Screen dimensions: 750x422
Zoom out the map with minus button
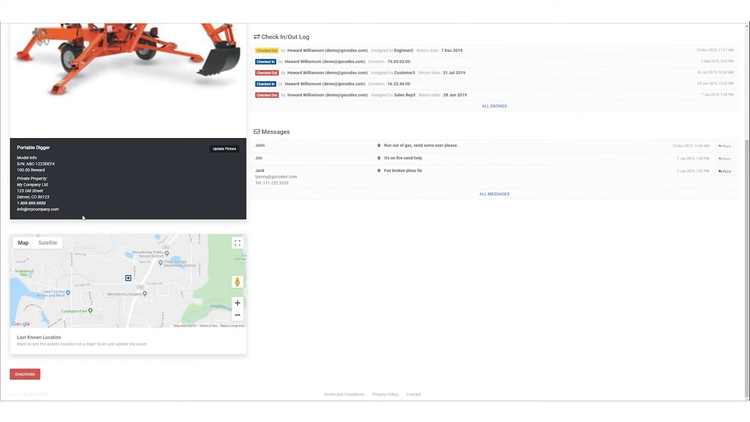(237, 315)
